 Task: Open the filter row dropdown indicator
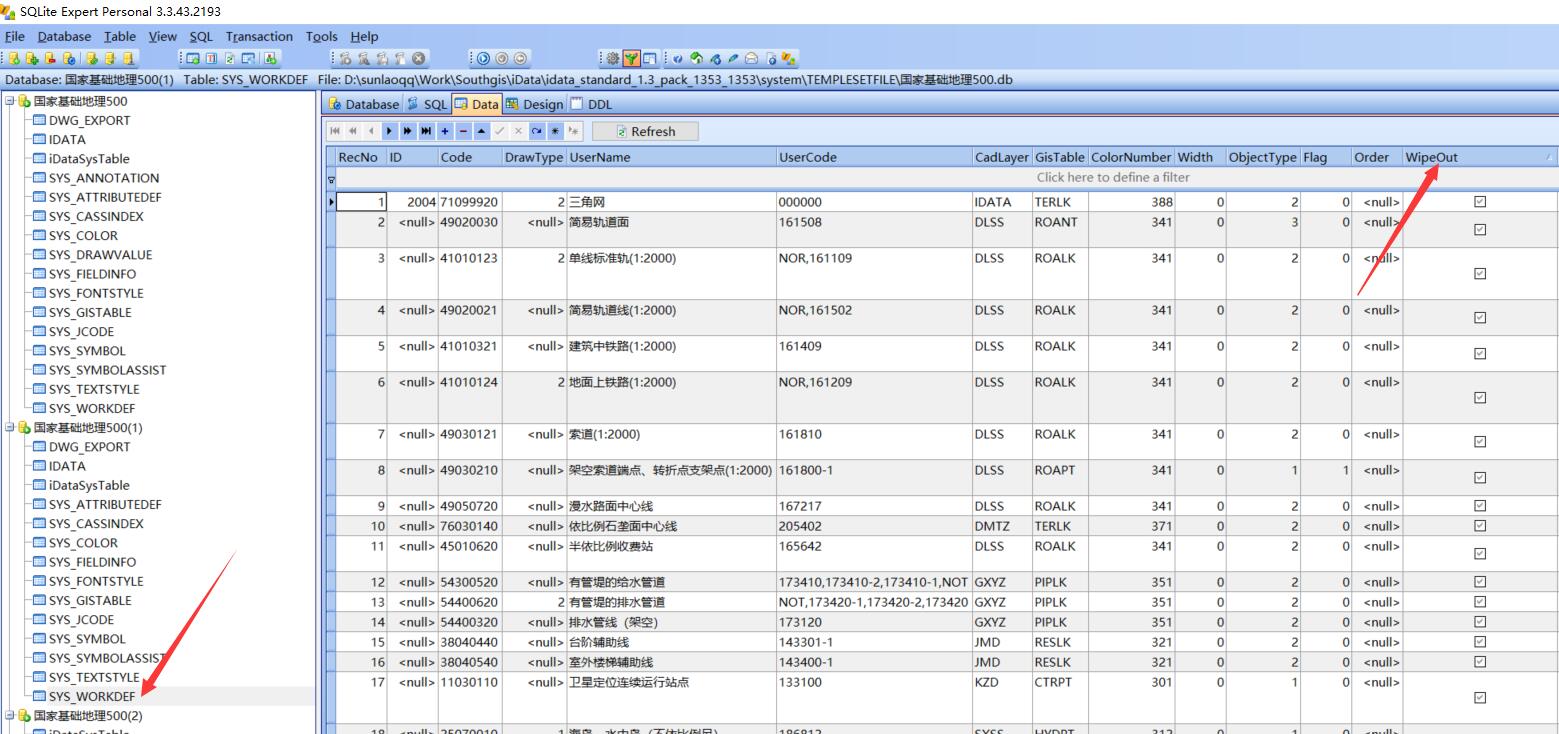click(331, 180)
